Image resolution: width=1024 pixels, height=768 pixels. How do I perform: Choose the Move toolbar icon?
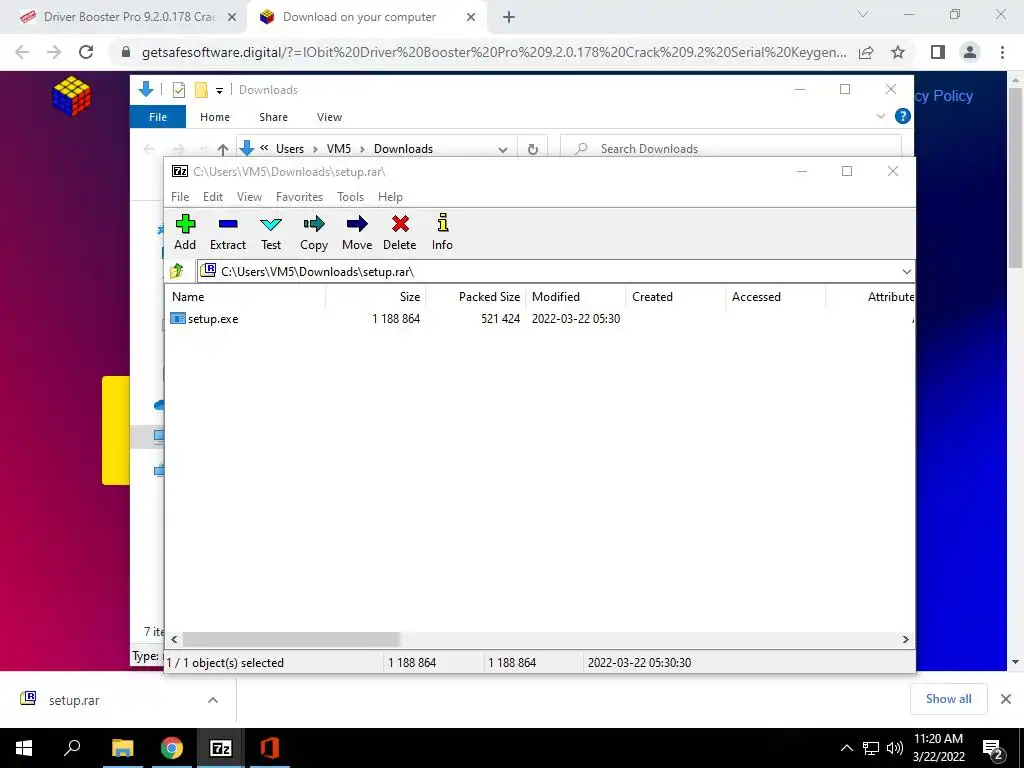tap(357, 233)
